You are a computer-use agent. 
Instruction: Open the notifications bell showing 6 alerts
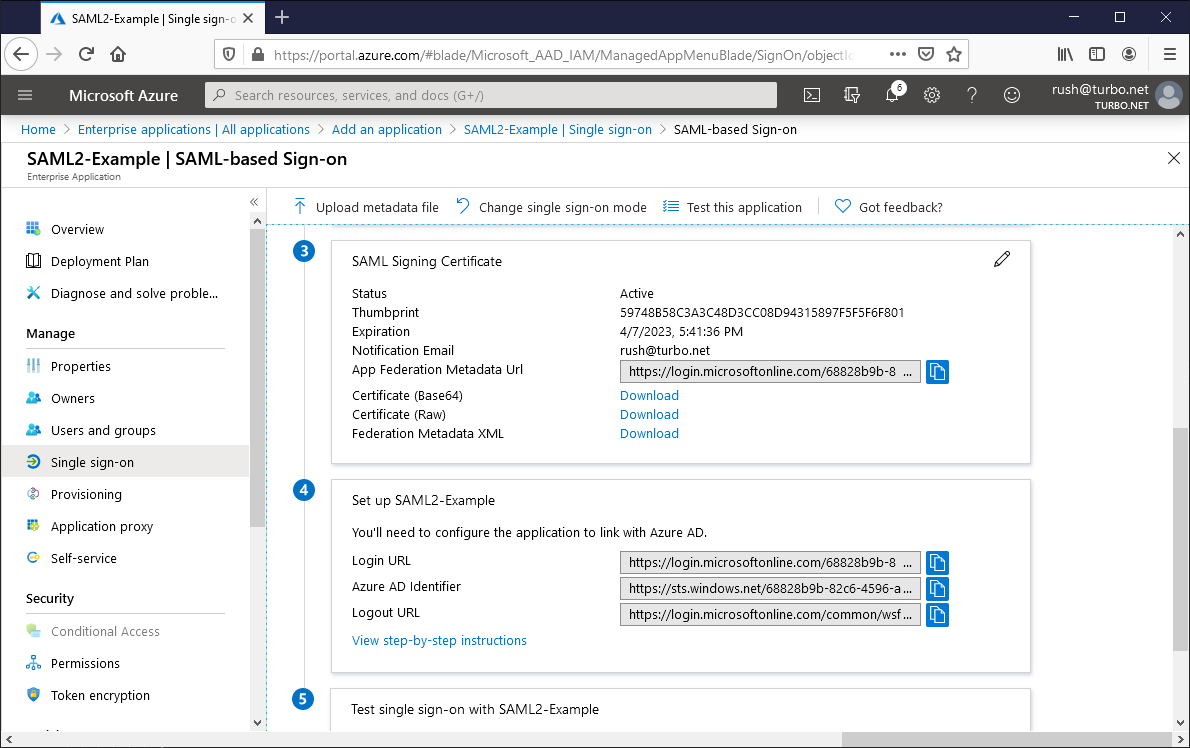[x=891, y=95]
